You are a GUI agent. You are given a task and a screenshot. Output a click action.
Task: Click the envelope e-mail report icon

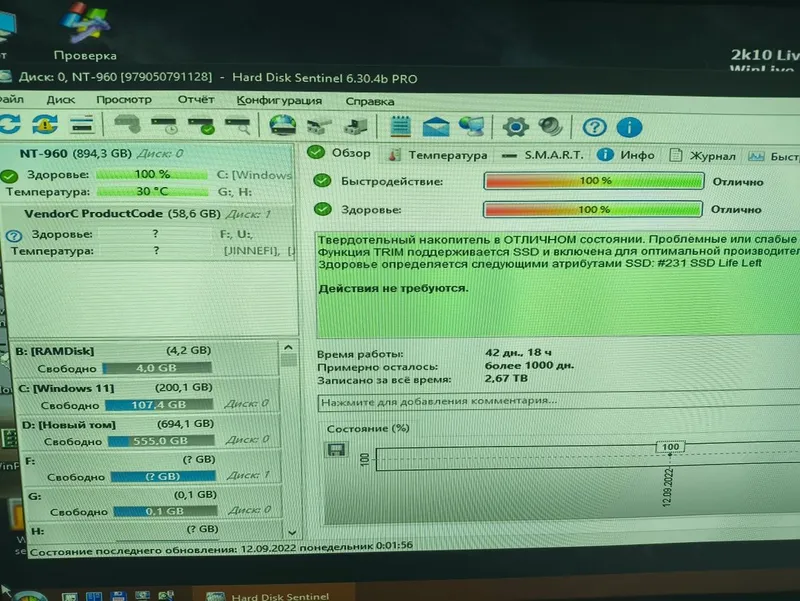point(436,127)
